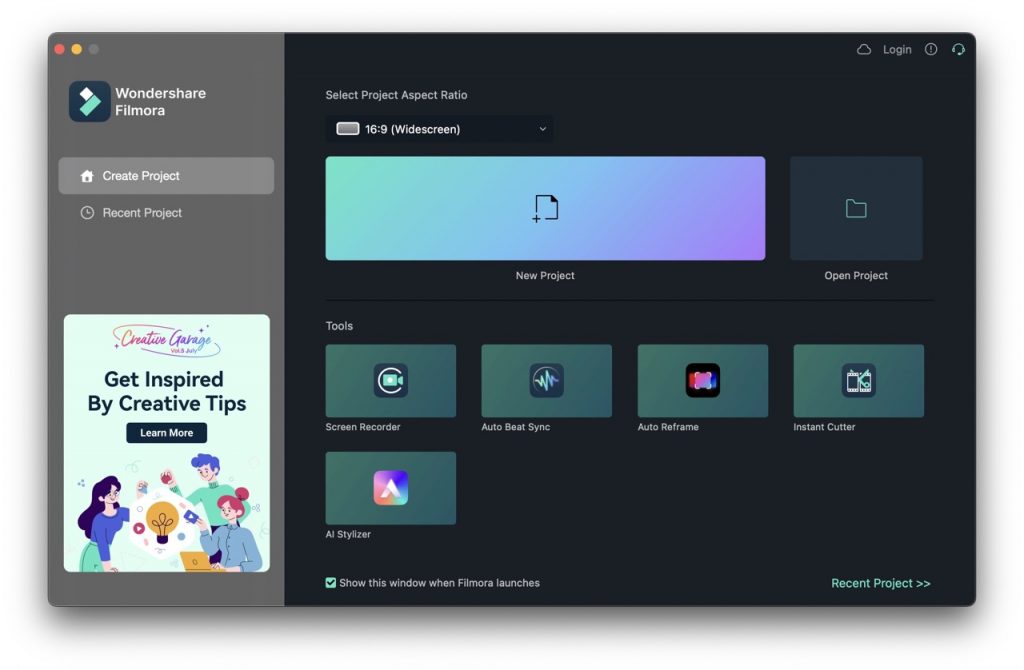Image resolution: width=1024 pixels, height=670 pixels.
Task: Expand the 16:9 Widescreen aspect ratio dropdown
Action: click(440, 129)
